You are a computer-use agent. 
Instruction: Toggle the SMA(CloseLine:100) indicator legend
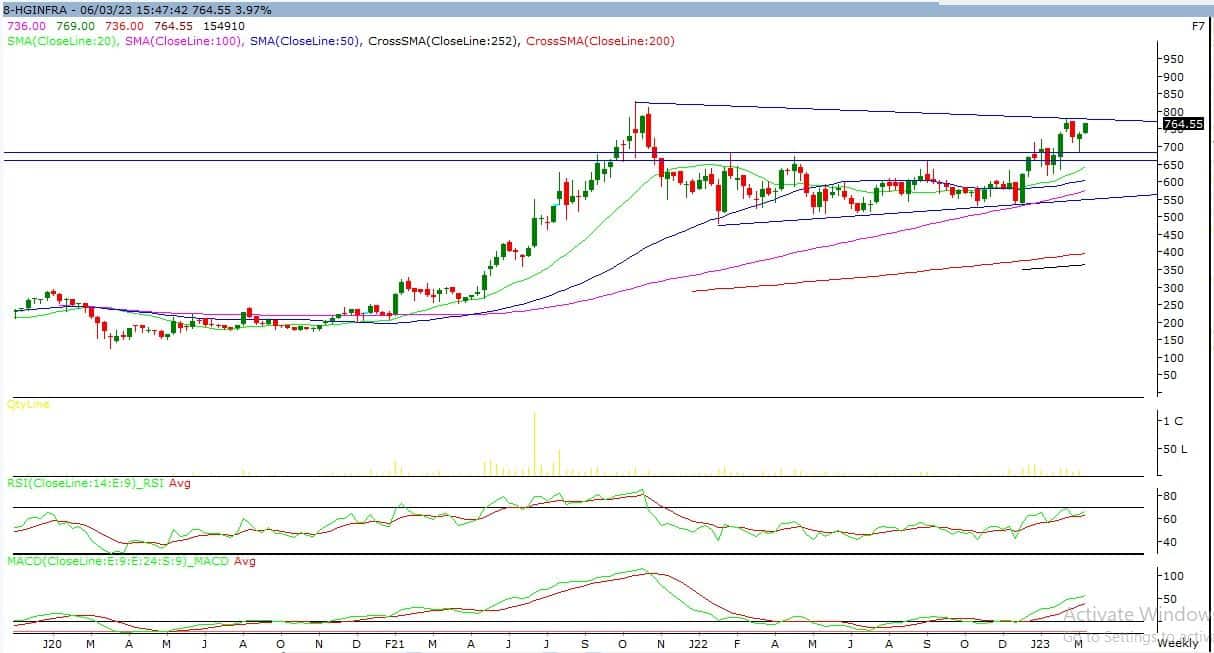point(183,41)
